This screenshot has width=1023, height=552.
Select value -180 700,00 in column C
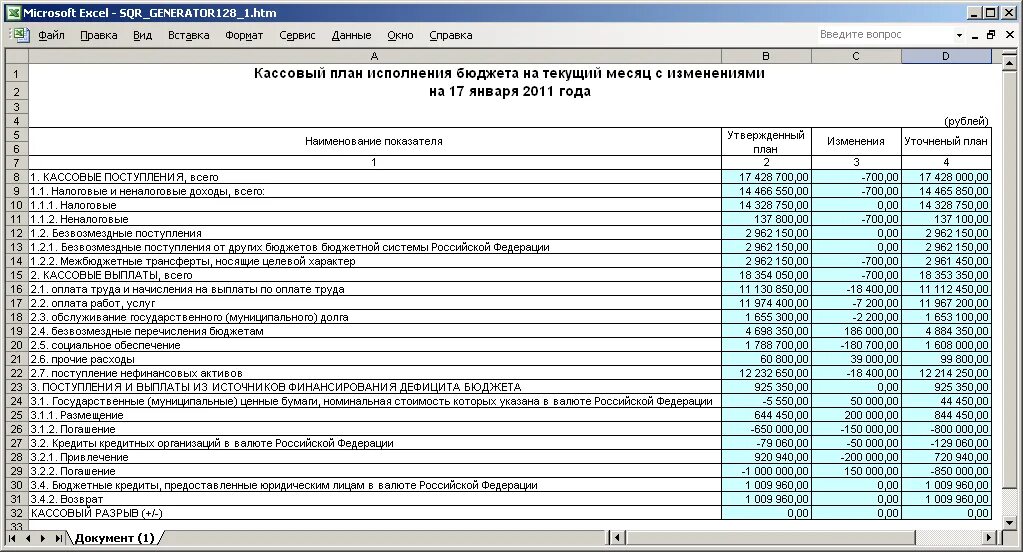click(x=856, y=345)
